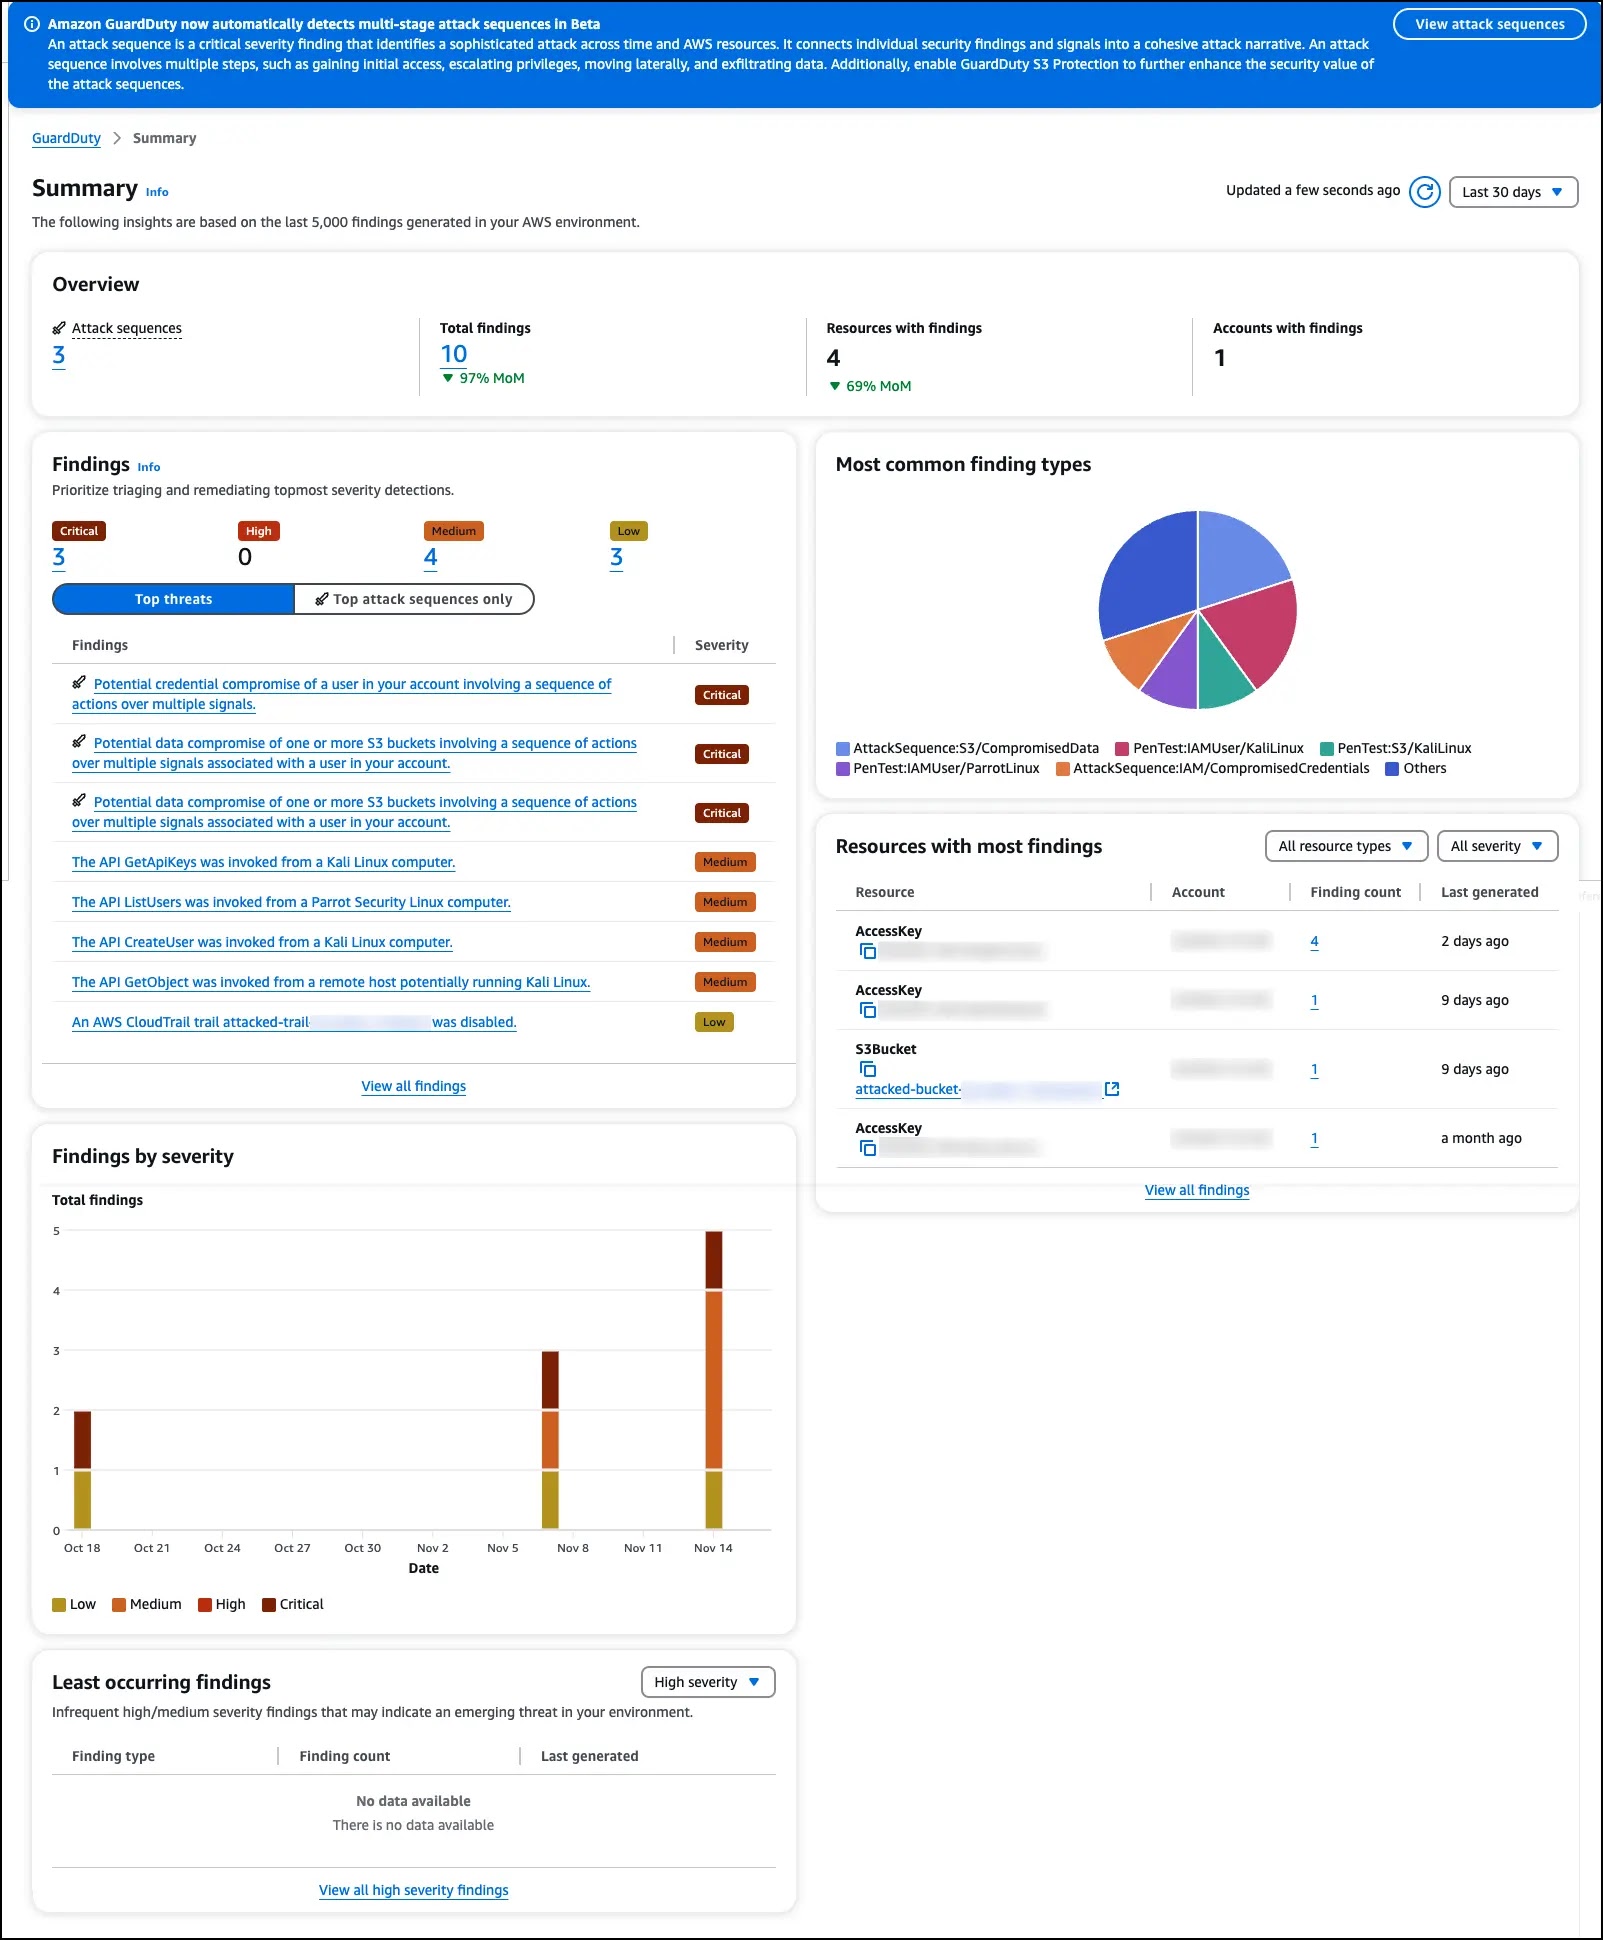Open the Last 30 days dropdown
1603x1940 pixels.
coord(1513,192)
